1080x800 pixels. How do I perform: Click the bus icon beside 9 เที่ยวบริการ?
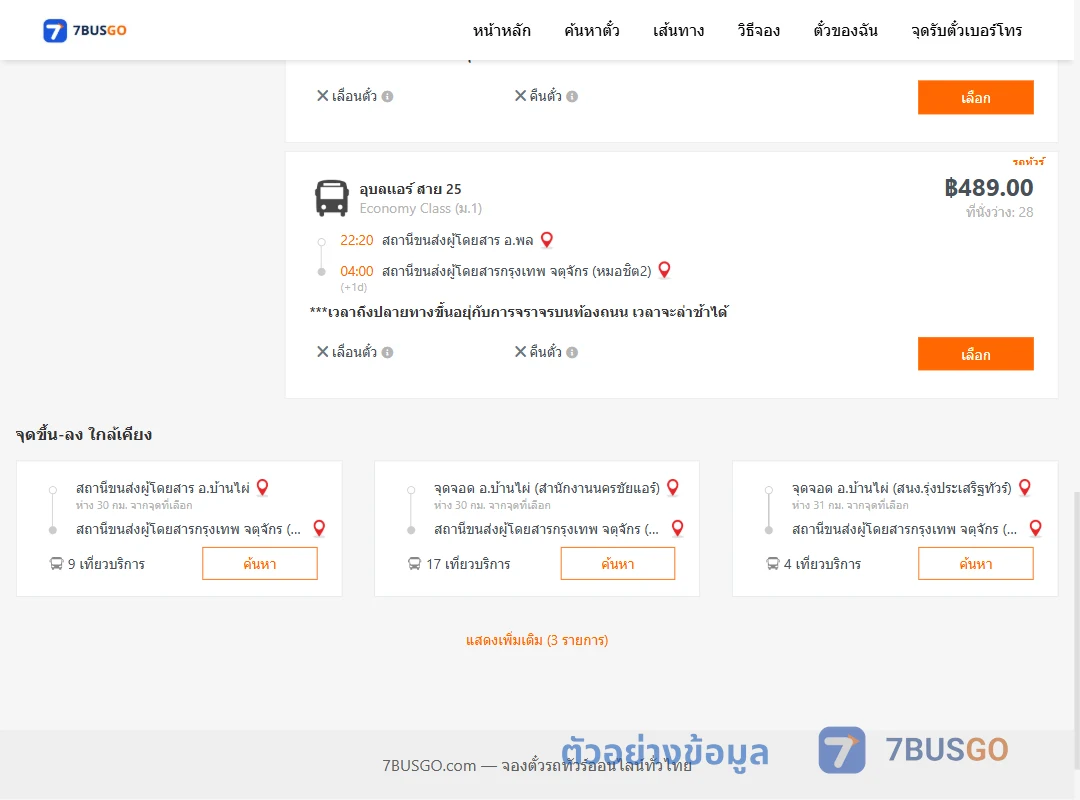(56, 564)
